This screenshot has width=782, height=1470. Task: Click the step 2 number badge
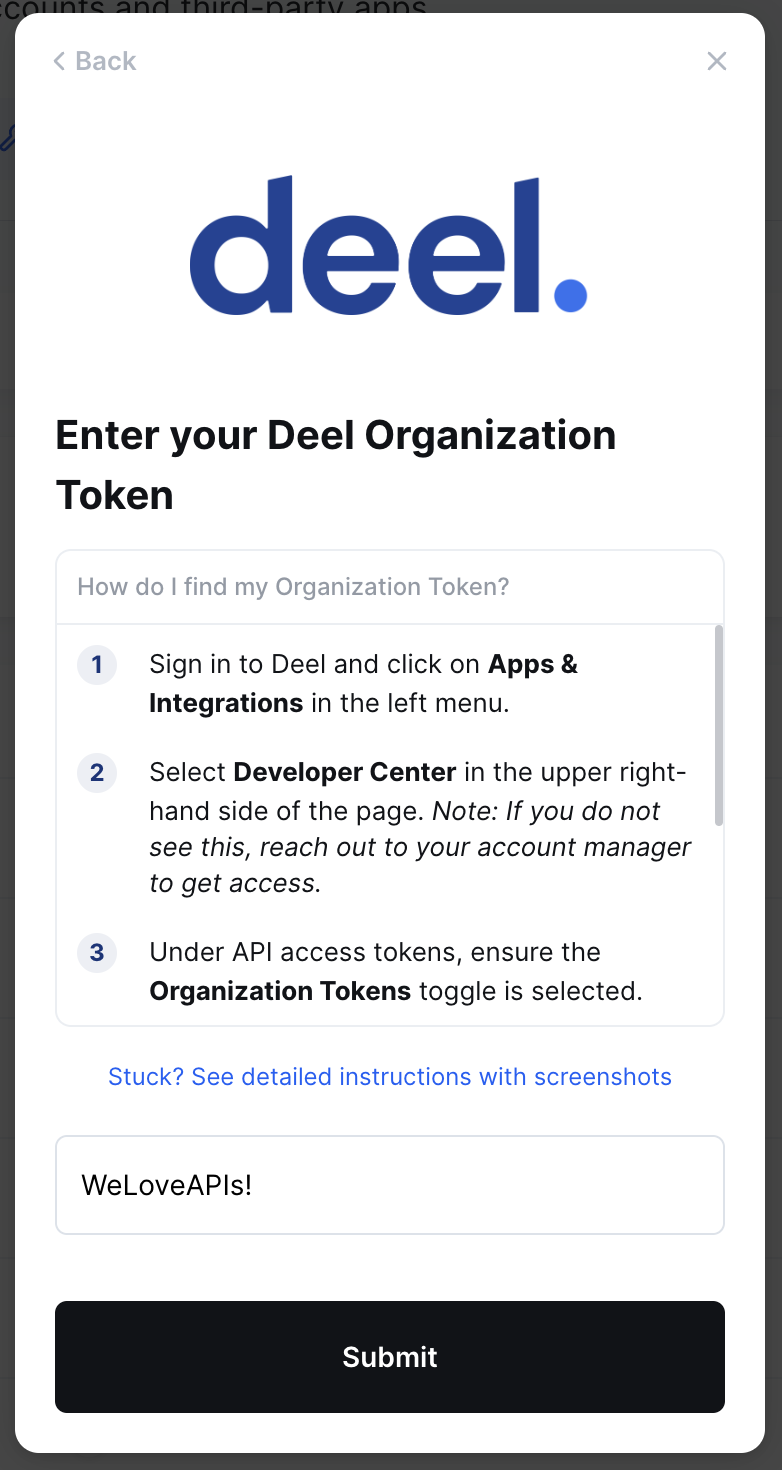pos(97,773)
